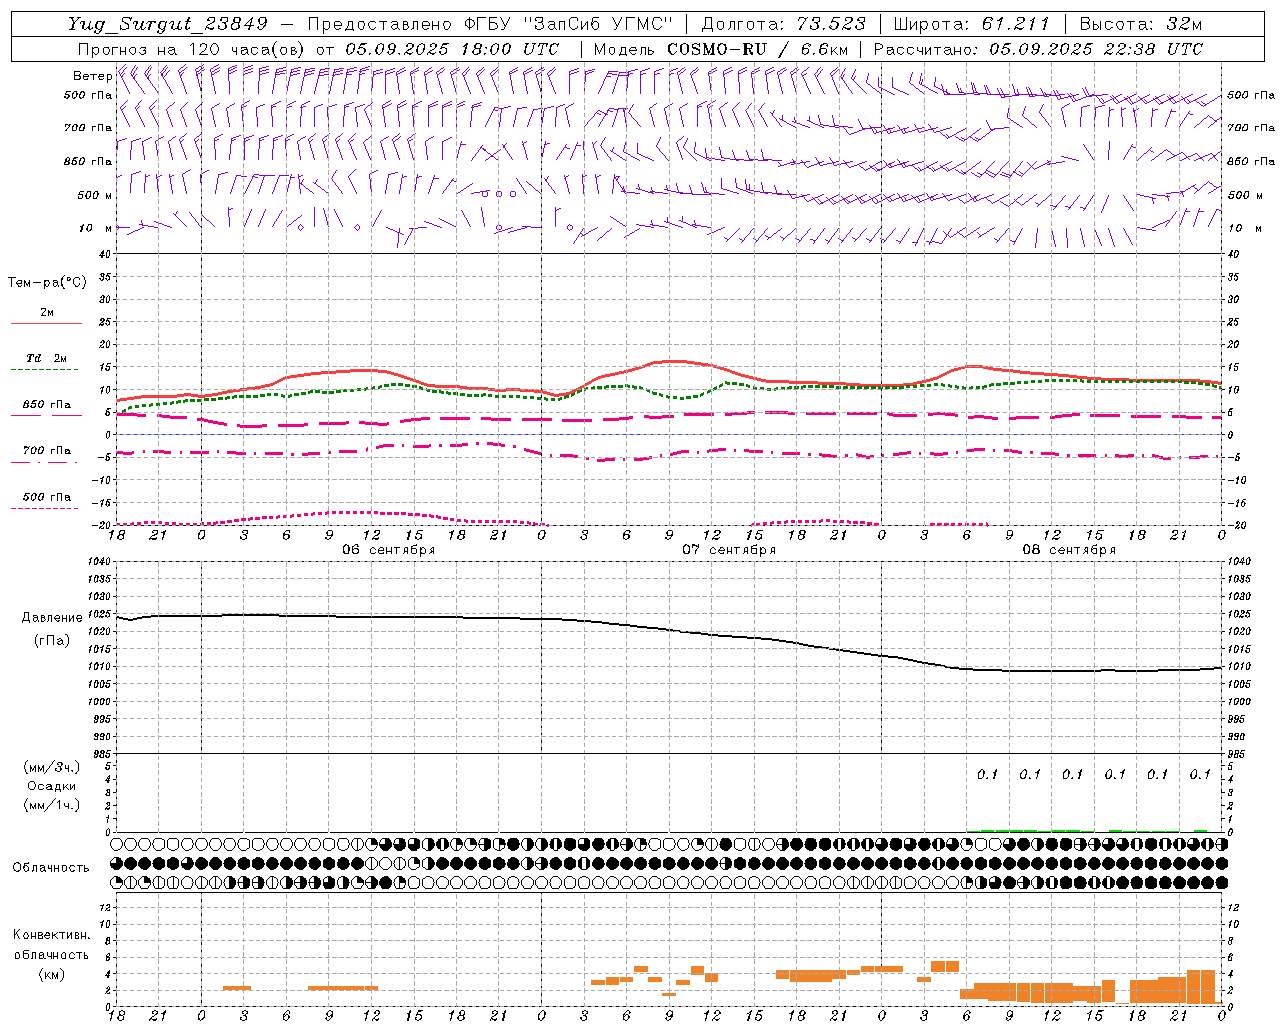This screenshot has width=1280, height=1024.
Task: Click the "Долгота: 73.523" longitude value
Action: [x=783, y=24]
